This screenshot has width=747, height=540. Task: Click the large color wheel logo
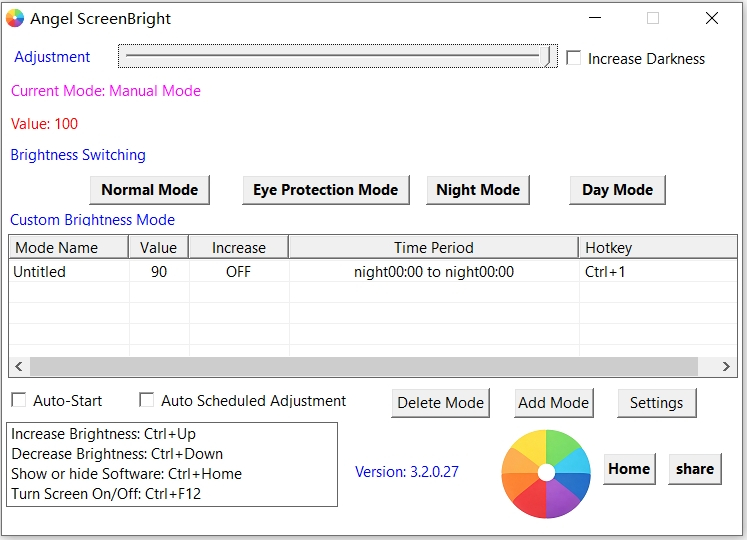coord(546,473)
